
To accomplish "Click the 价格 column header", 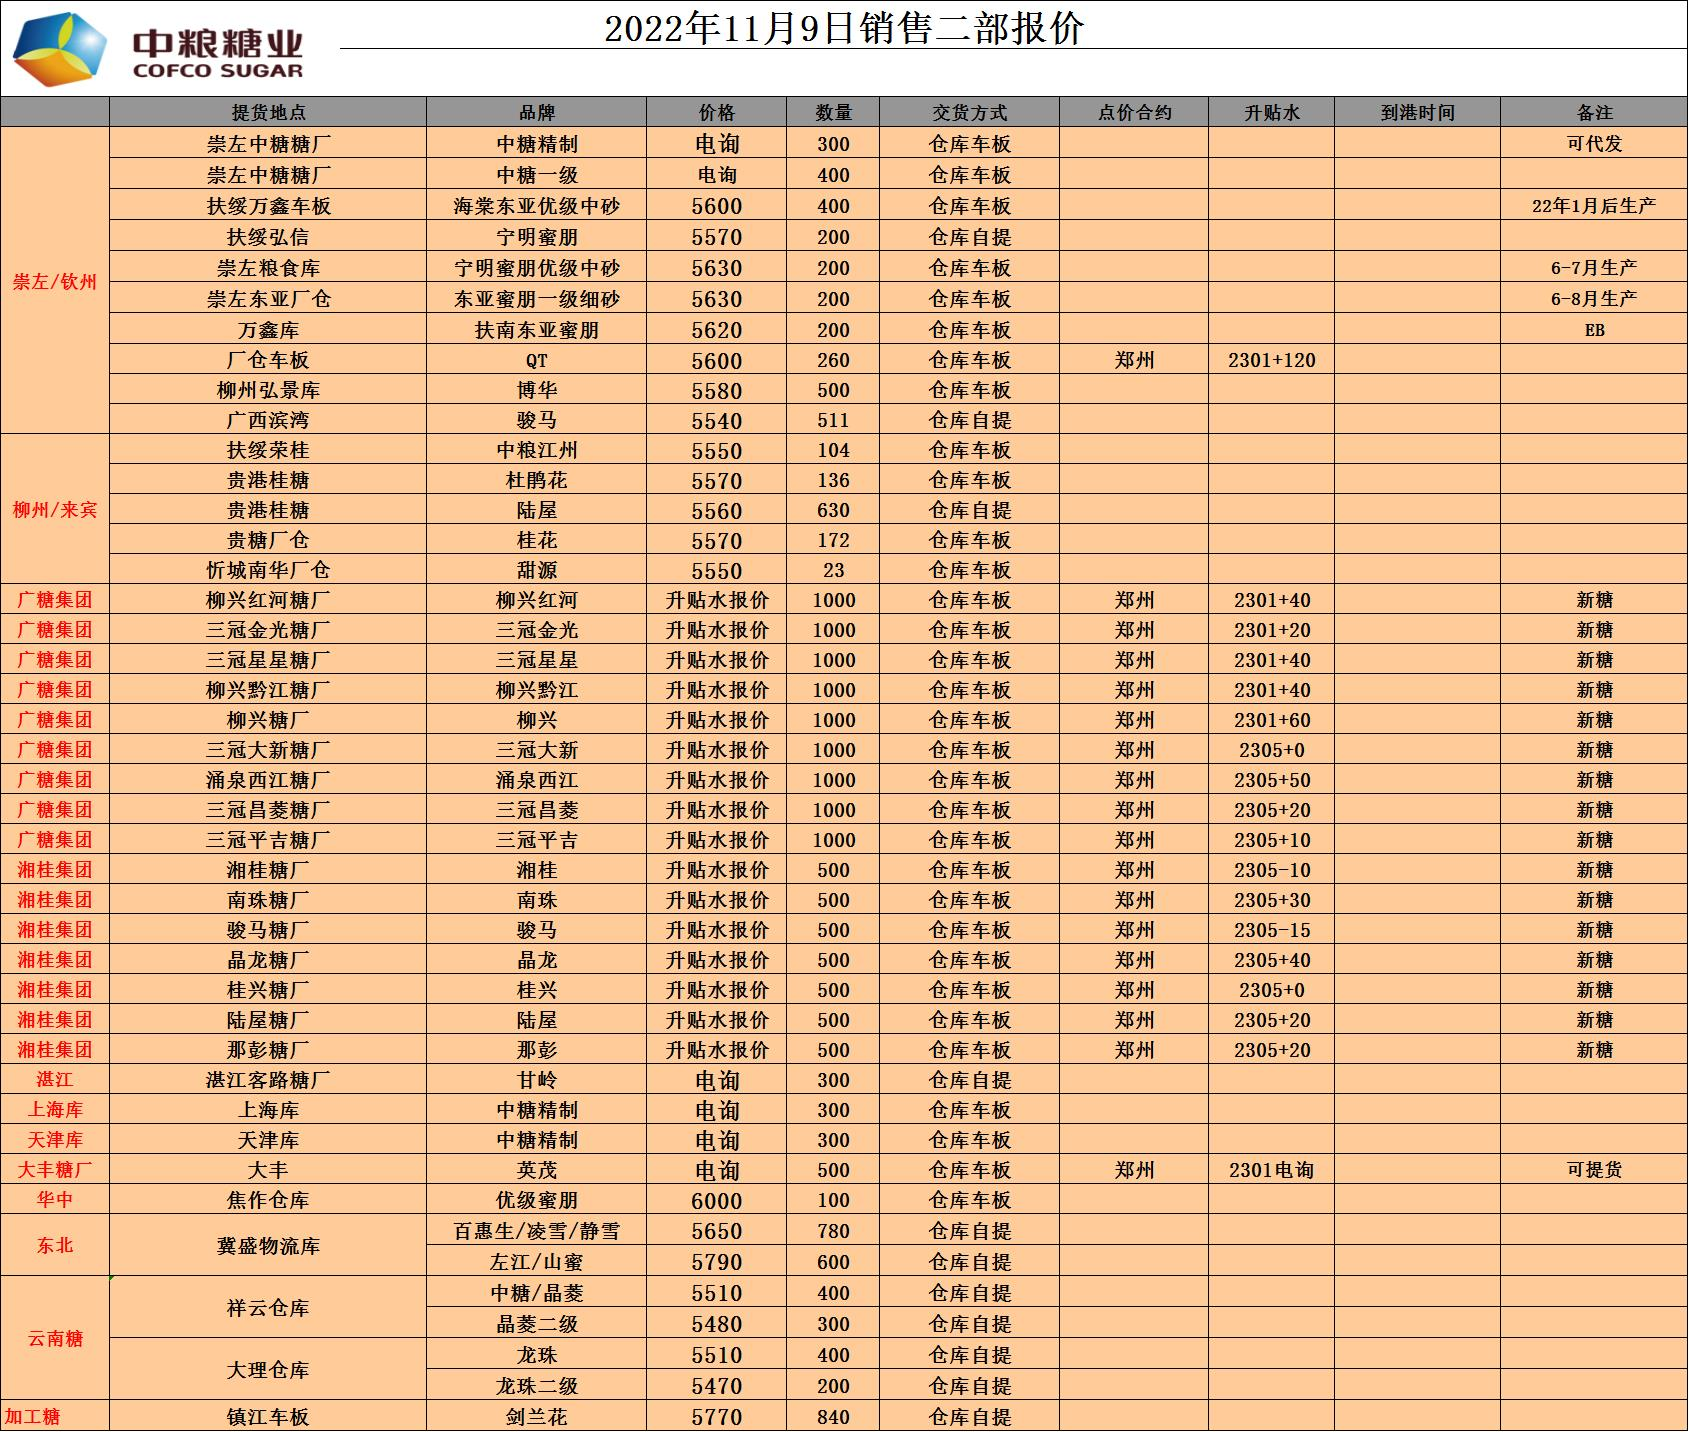I will pyautogui.click(x=716, y=113).
